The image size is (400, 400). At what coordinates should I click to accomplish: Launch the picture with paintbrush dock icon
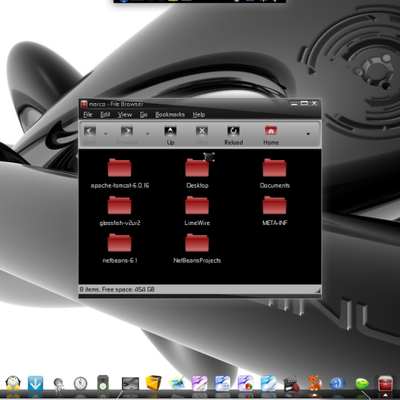[x=177, y=383]
